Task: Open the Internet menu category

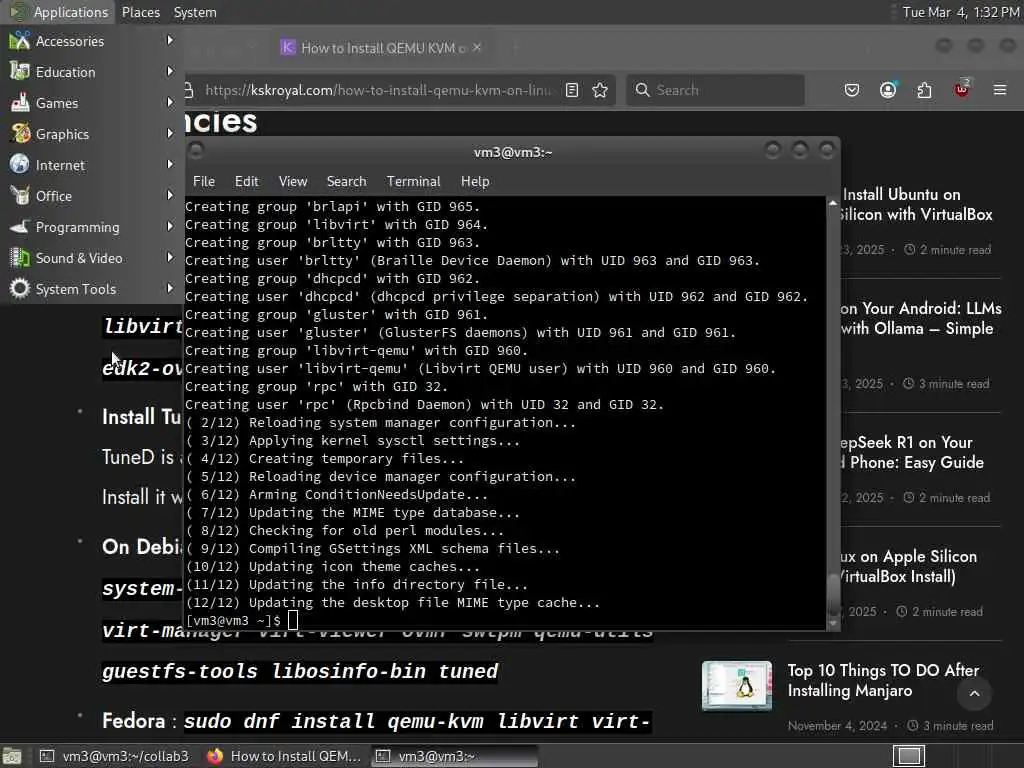Action: [91, 165]
